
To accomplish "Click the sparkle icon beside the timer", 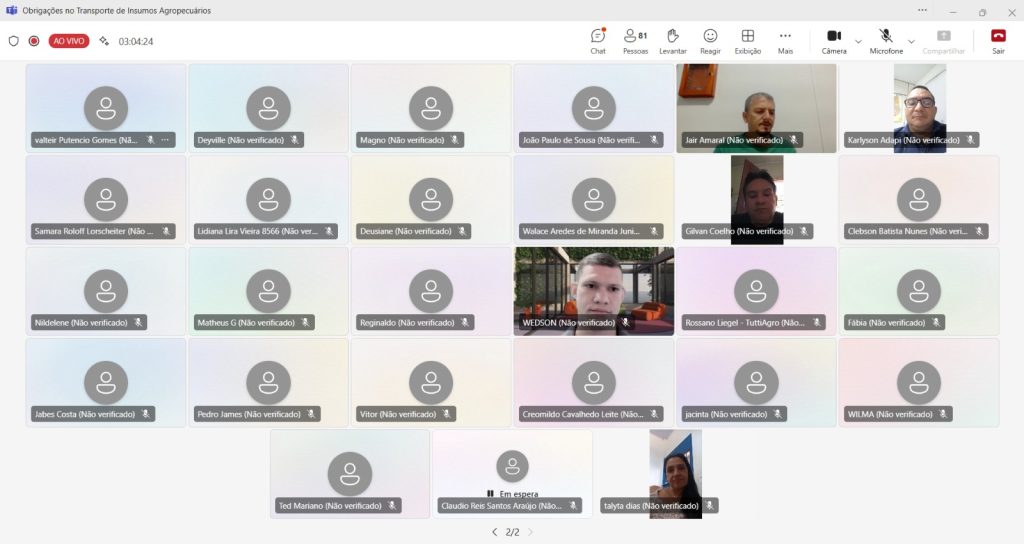I will (x=103, y=41).
